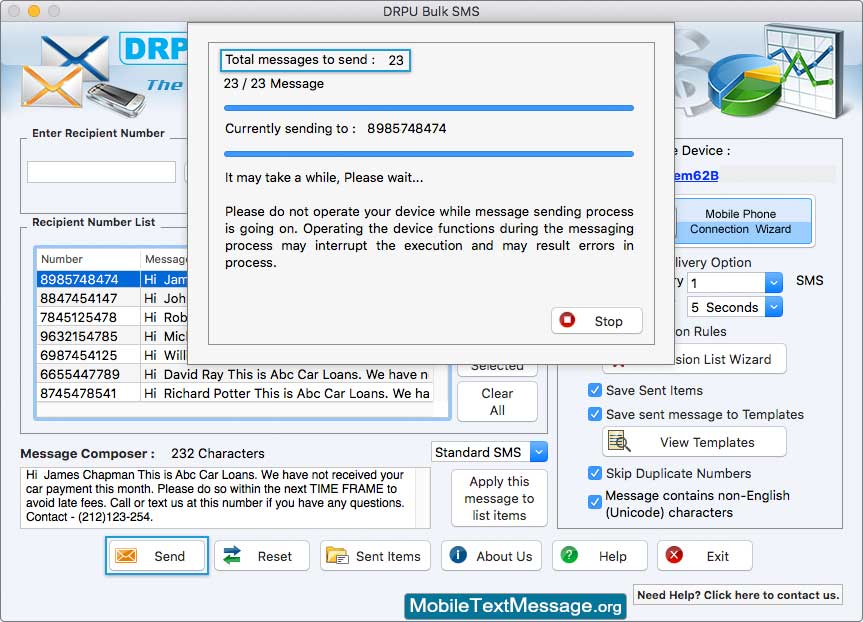Click the em62B device link
The width and height of the screenshot is (863, 622).
tap(696, 176)
